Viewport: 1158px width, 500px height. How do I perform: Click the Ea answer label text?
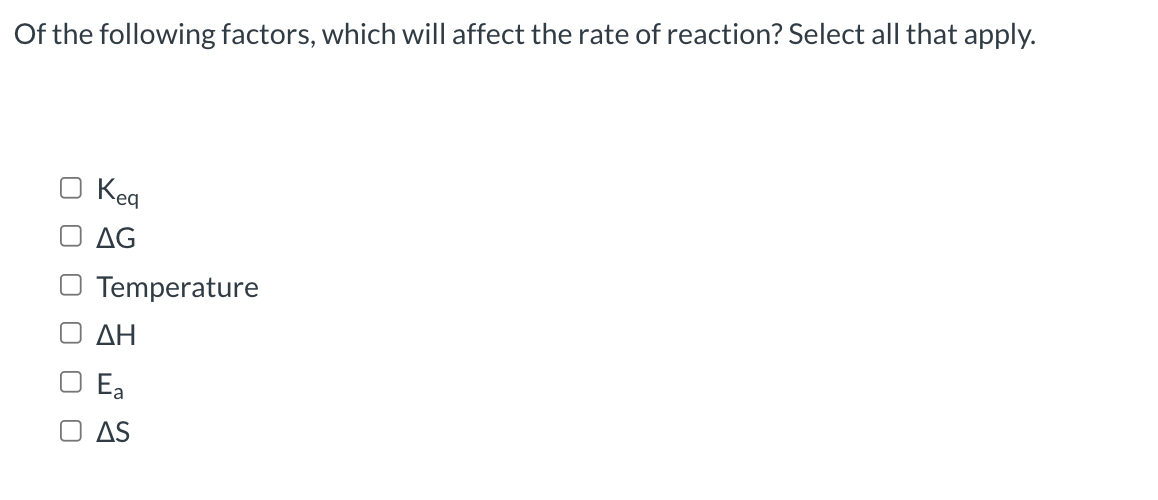coord(110,385)
